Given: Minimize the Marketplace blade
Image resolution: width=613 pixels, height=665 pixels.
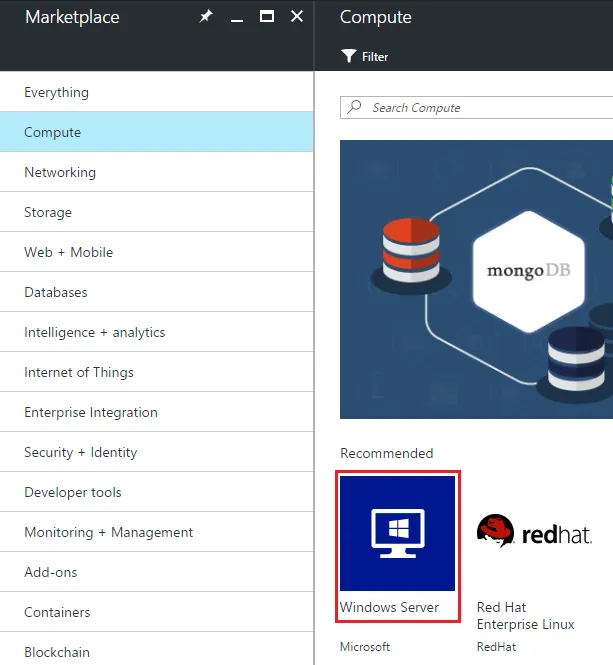Looking at the screenshot, I should pyautogui.click(x=237, y=20).
